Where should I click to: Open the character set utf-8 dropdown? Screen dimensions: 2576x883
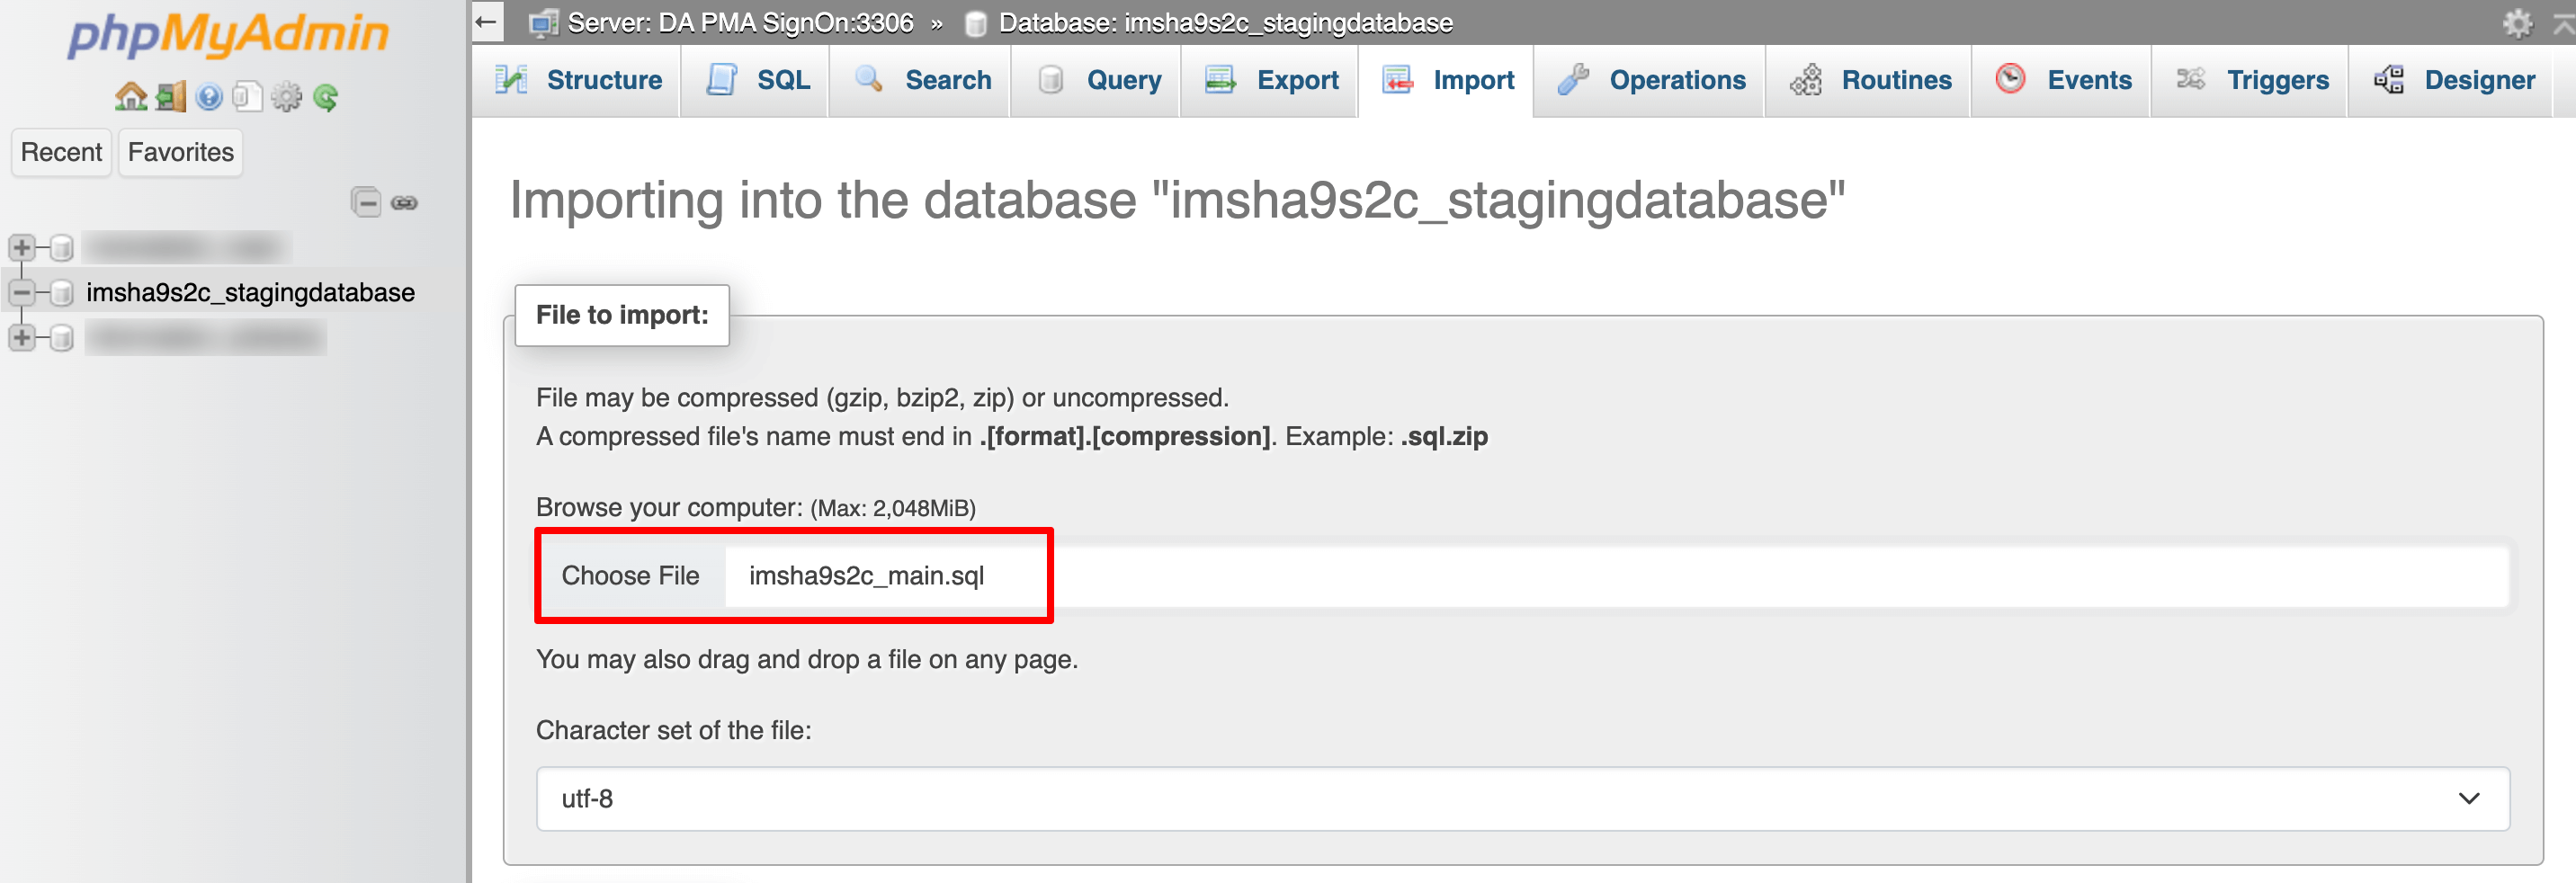(x=1522, y=798)
